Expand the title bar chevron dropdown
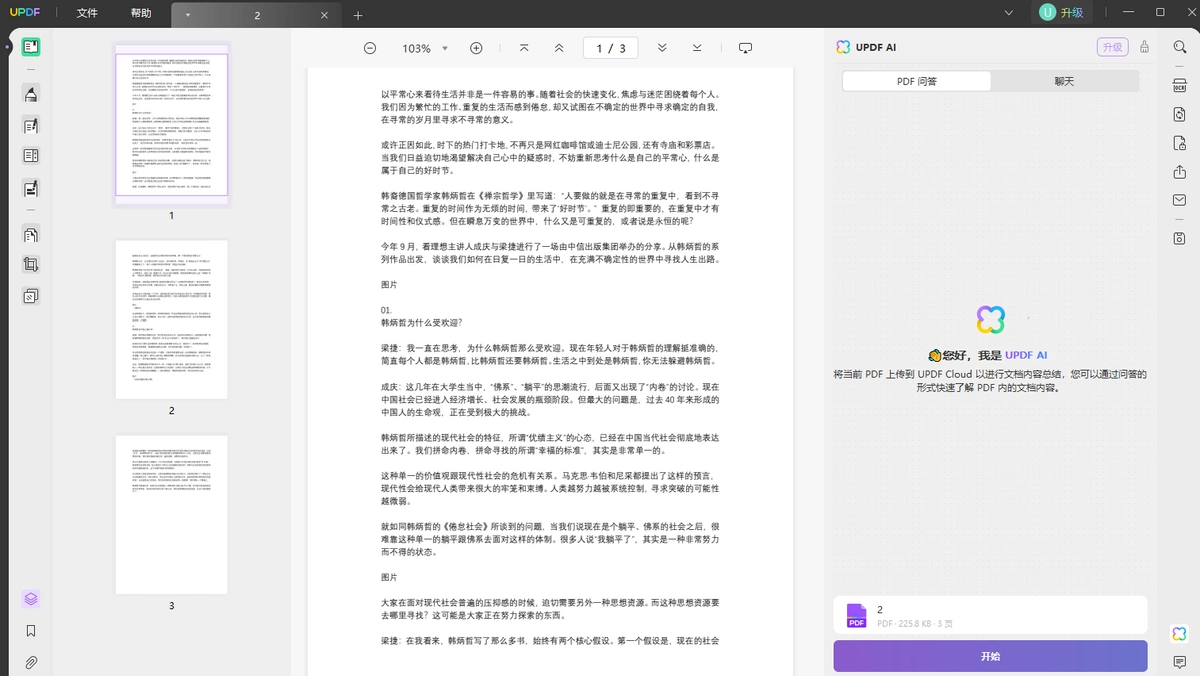1200x676 pixels. 1010,13
